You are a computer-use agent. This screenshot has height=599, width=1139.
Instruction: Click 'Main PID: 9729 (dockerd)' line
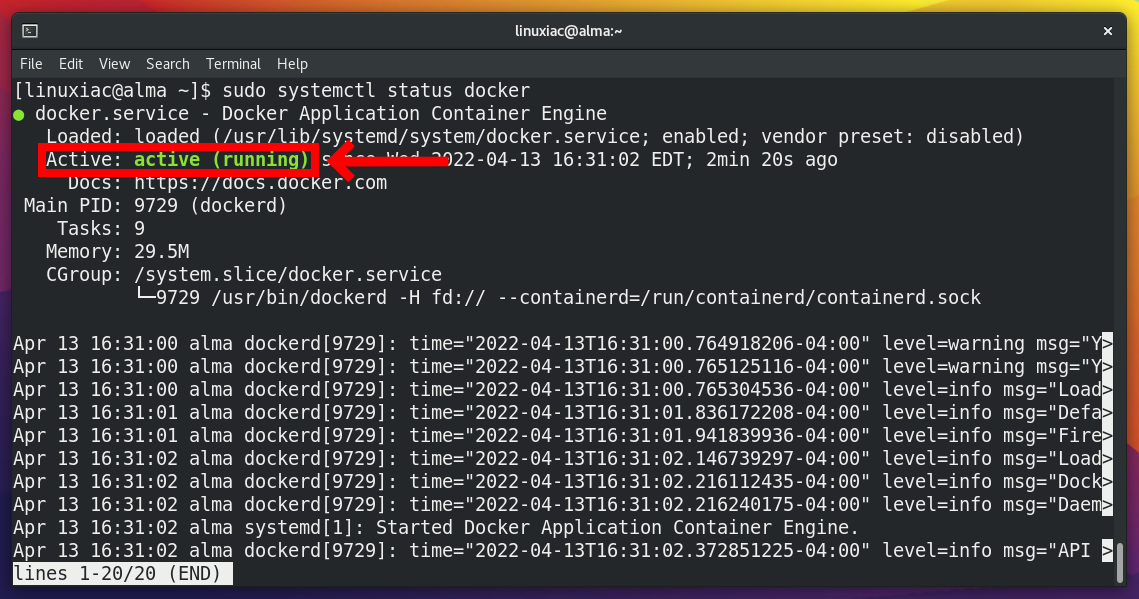pos(155,205)
